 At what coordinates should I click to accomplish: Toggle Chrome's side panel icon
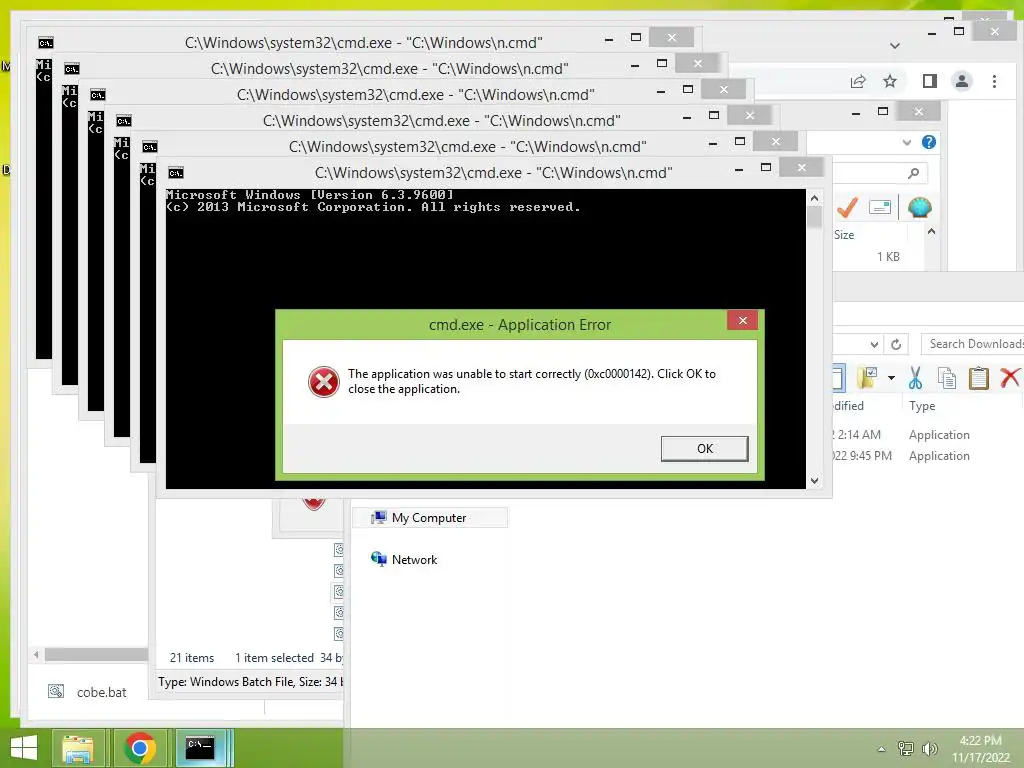pos(929,81)
